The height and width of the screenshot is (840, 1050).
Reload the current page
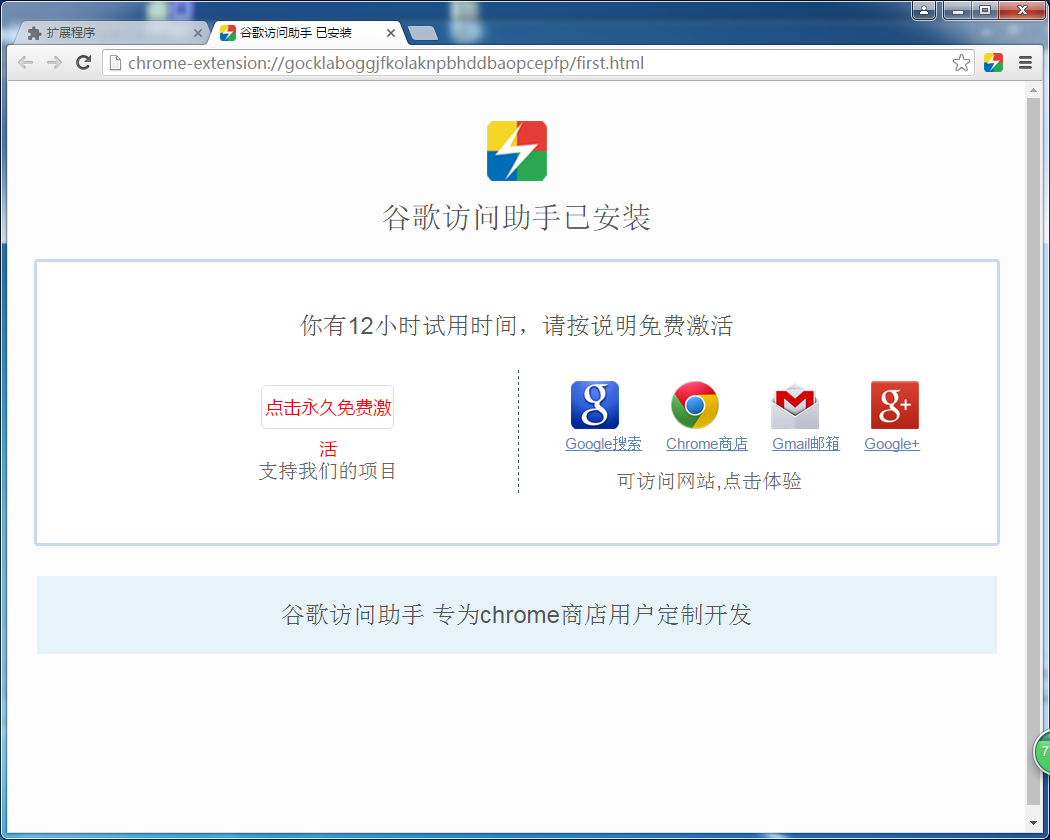tap(84, 63)
